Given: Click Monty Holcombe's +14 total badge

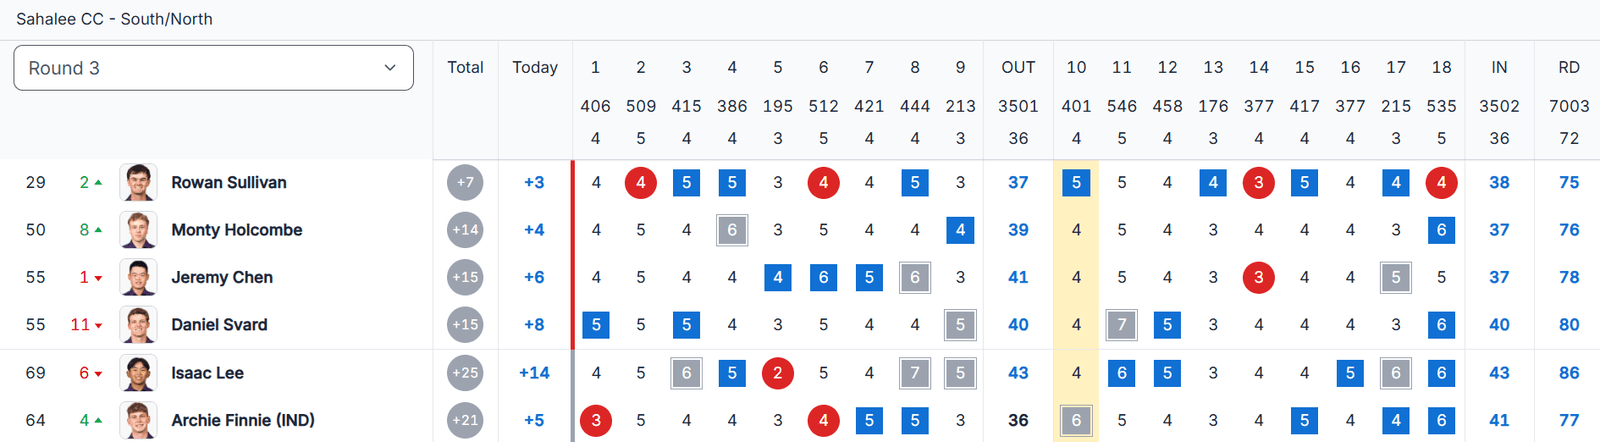Looking at the screenshot, I should click(x=465, y=230).
